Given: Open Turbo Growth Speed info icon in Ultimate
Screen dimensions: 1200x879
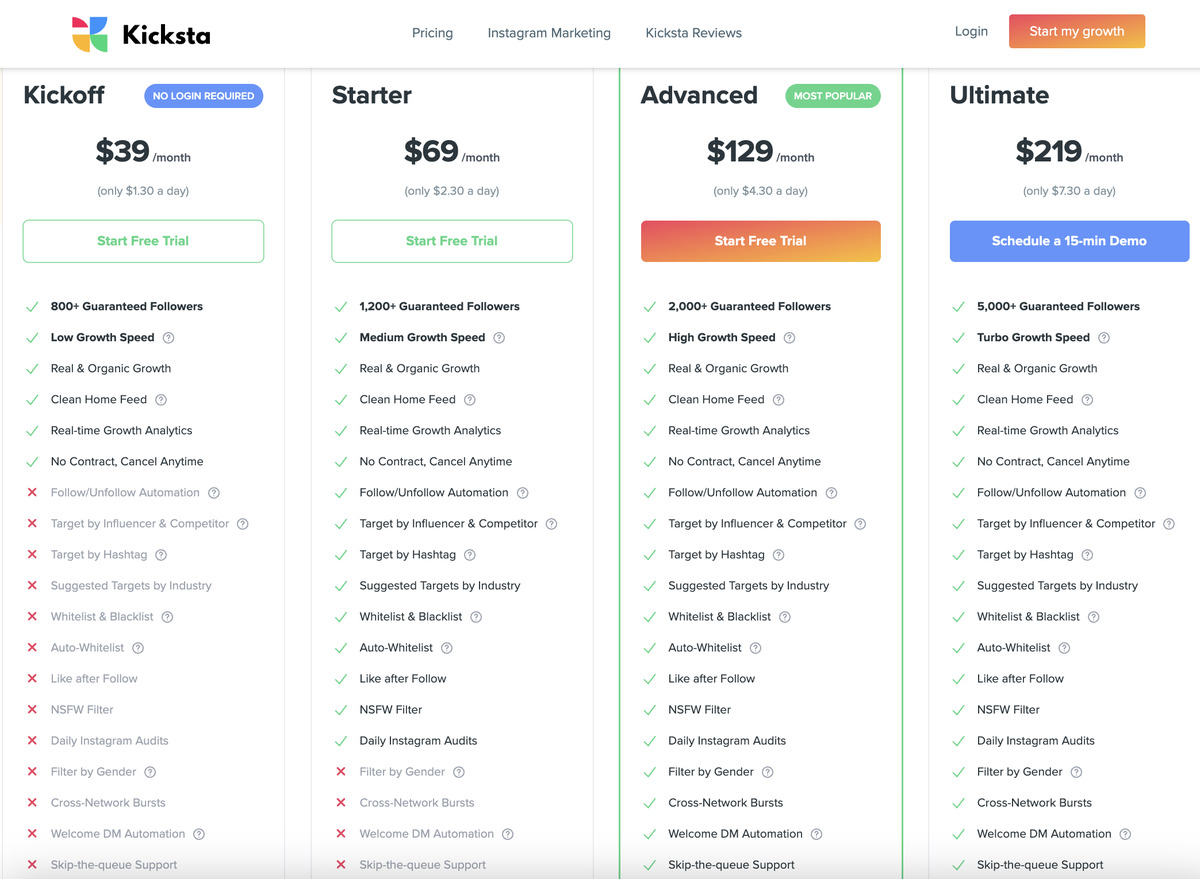Looking at the screenshot, I should click(x=1103, y=337).
